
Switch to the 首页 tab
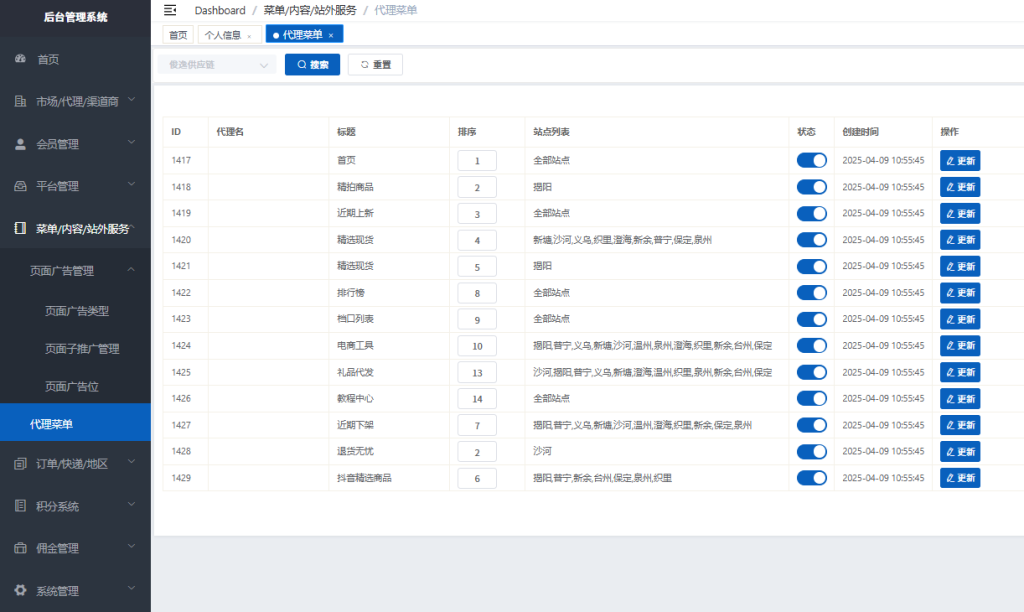pos(178,35)
